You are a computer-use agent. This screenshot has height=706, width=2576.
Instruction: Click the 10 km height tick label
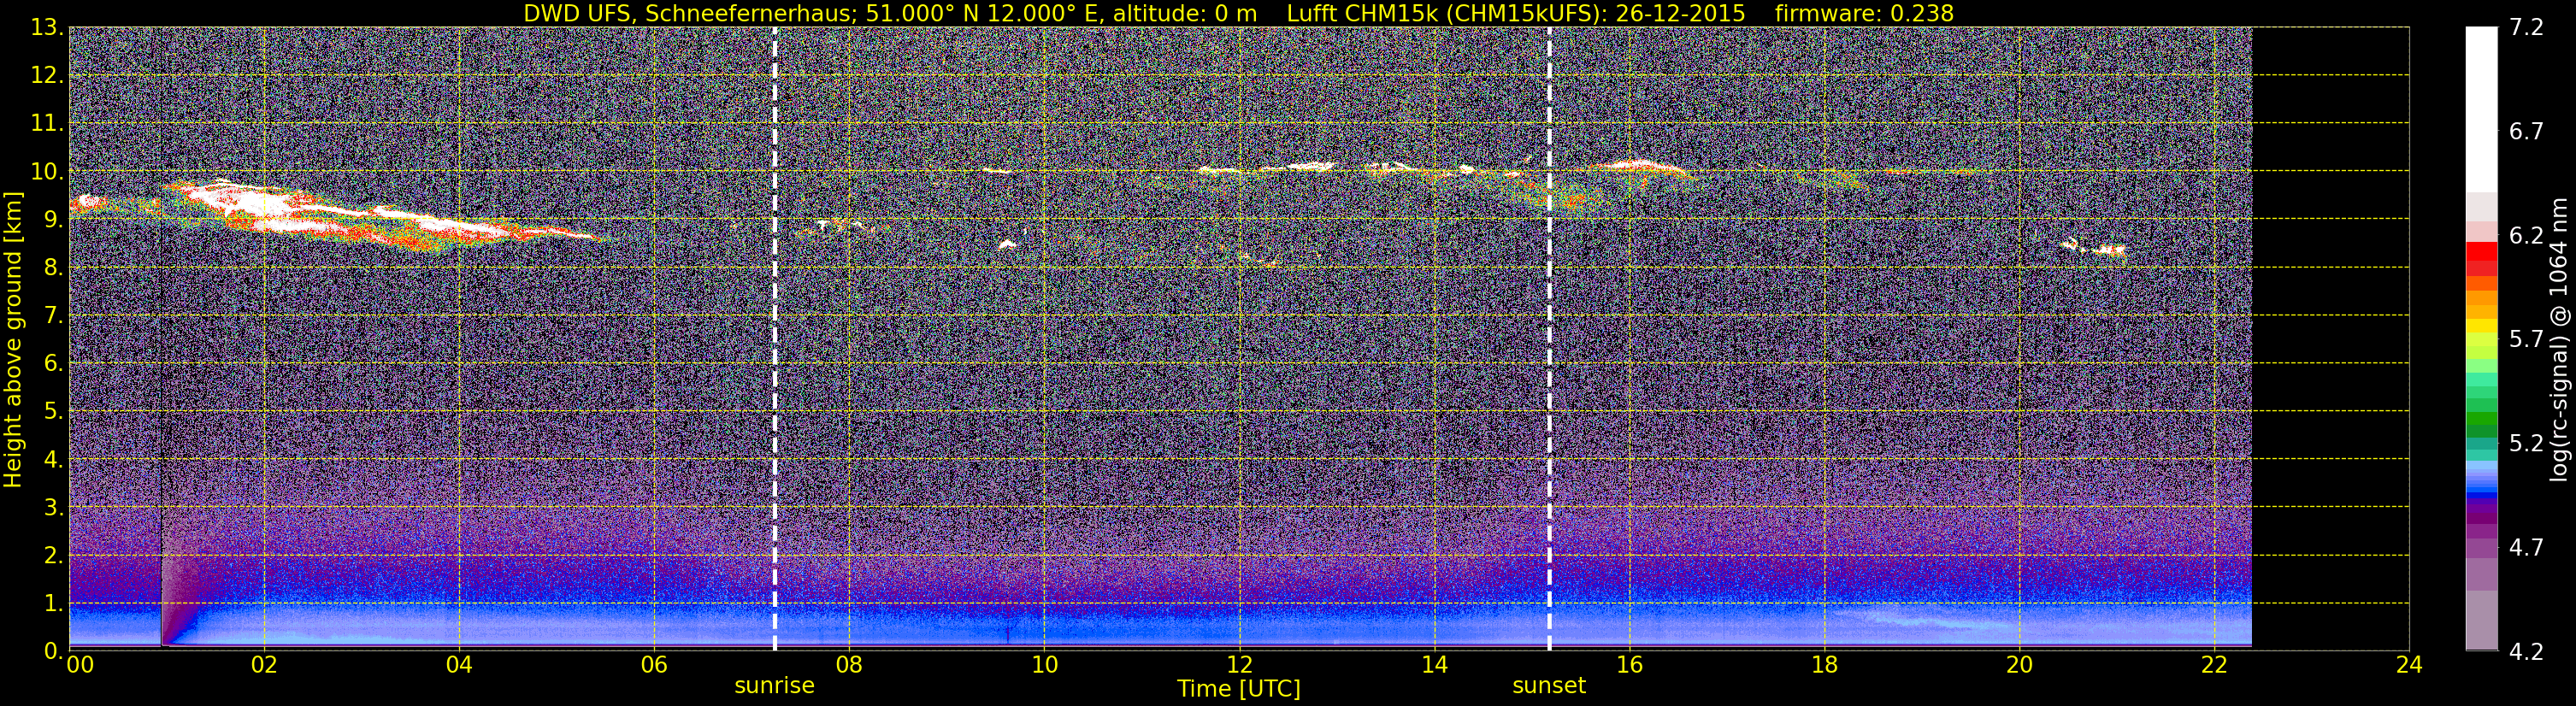click(x=44, y=172)
